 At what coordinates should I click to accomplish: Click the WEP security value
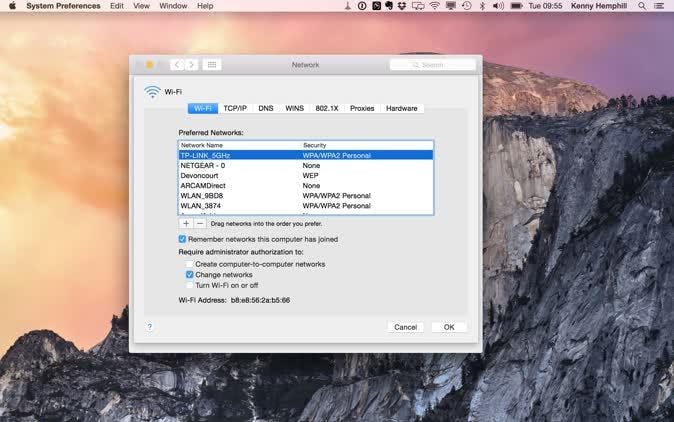coord(310,176)
